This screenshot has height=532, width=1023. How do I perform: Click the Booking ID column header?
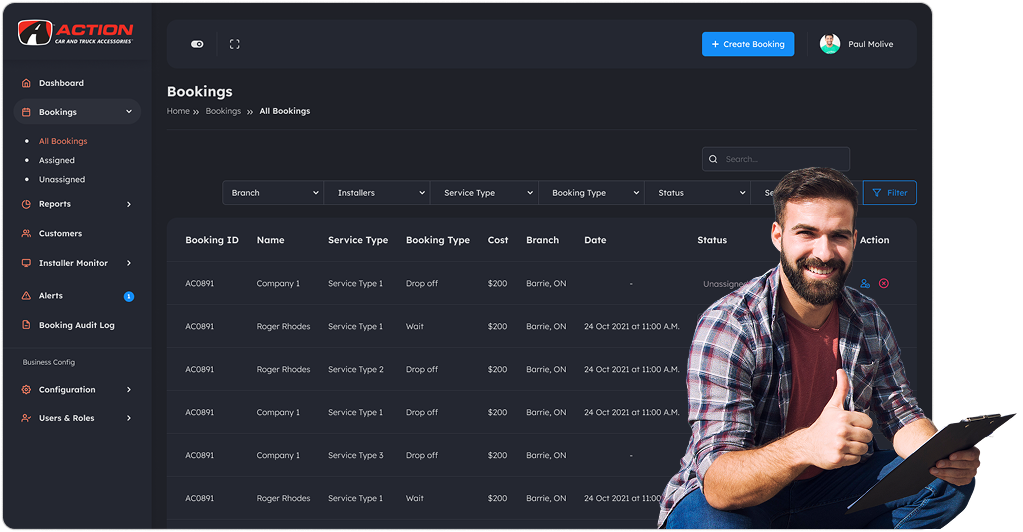[212, 240]
